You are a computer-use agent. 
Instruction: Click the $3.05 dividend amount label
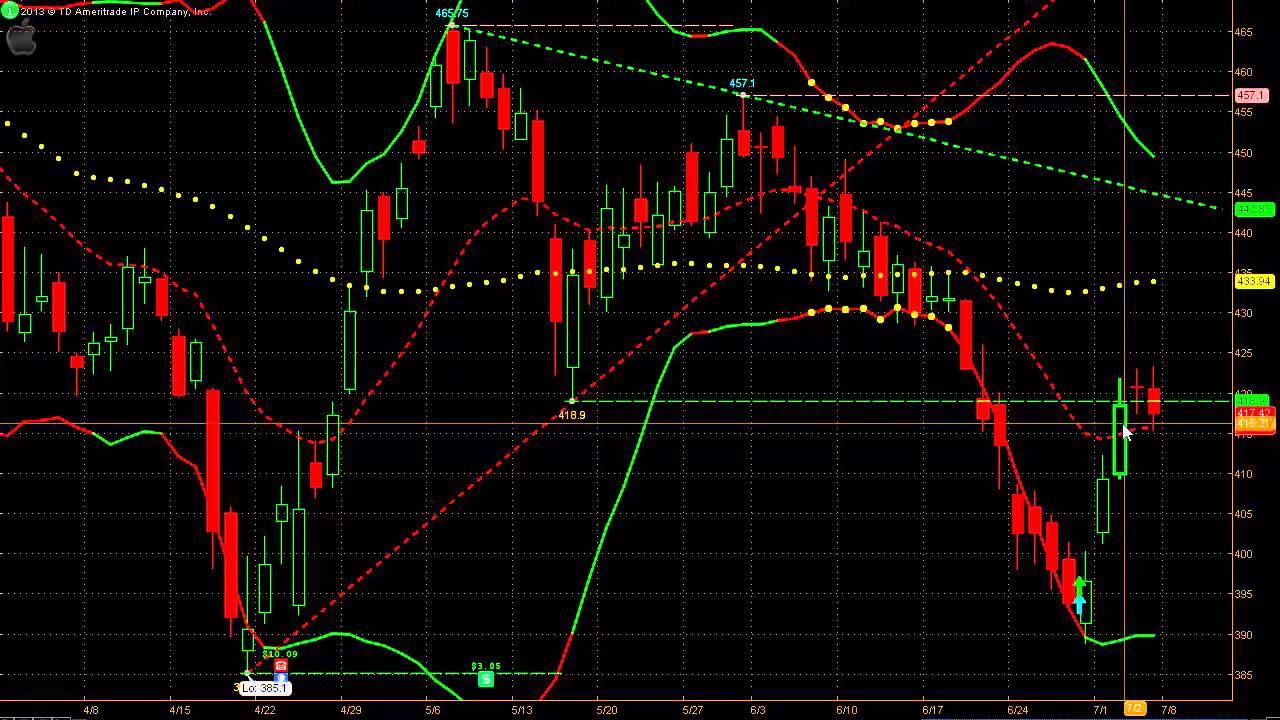tap(486, 666)
